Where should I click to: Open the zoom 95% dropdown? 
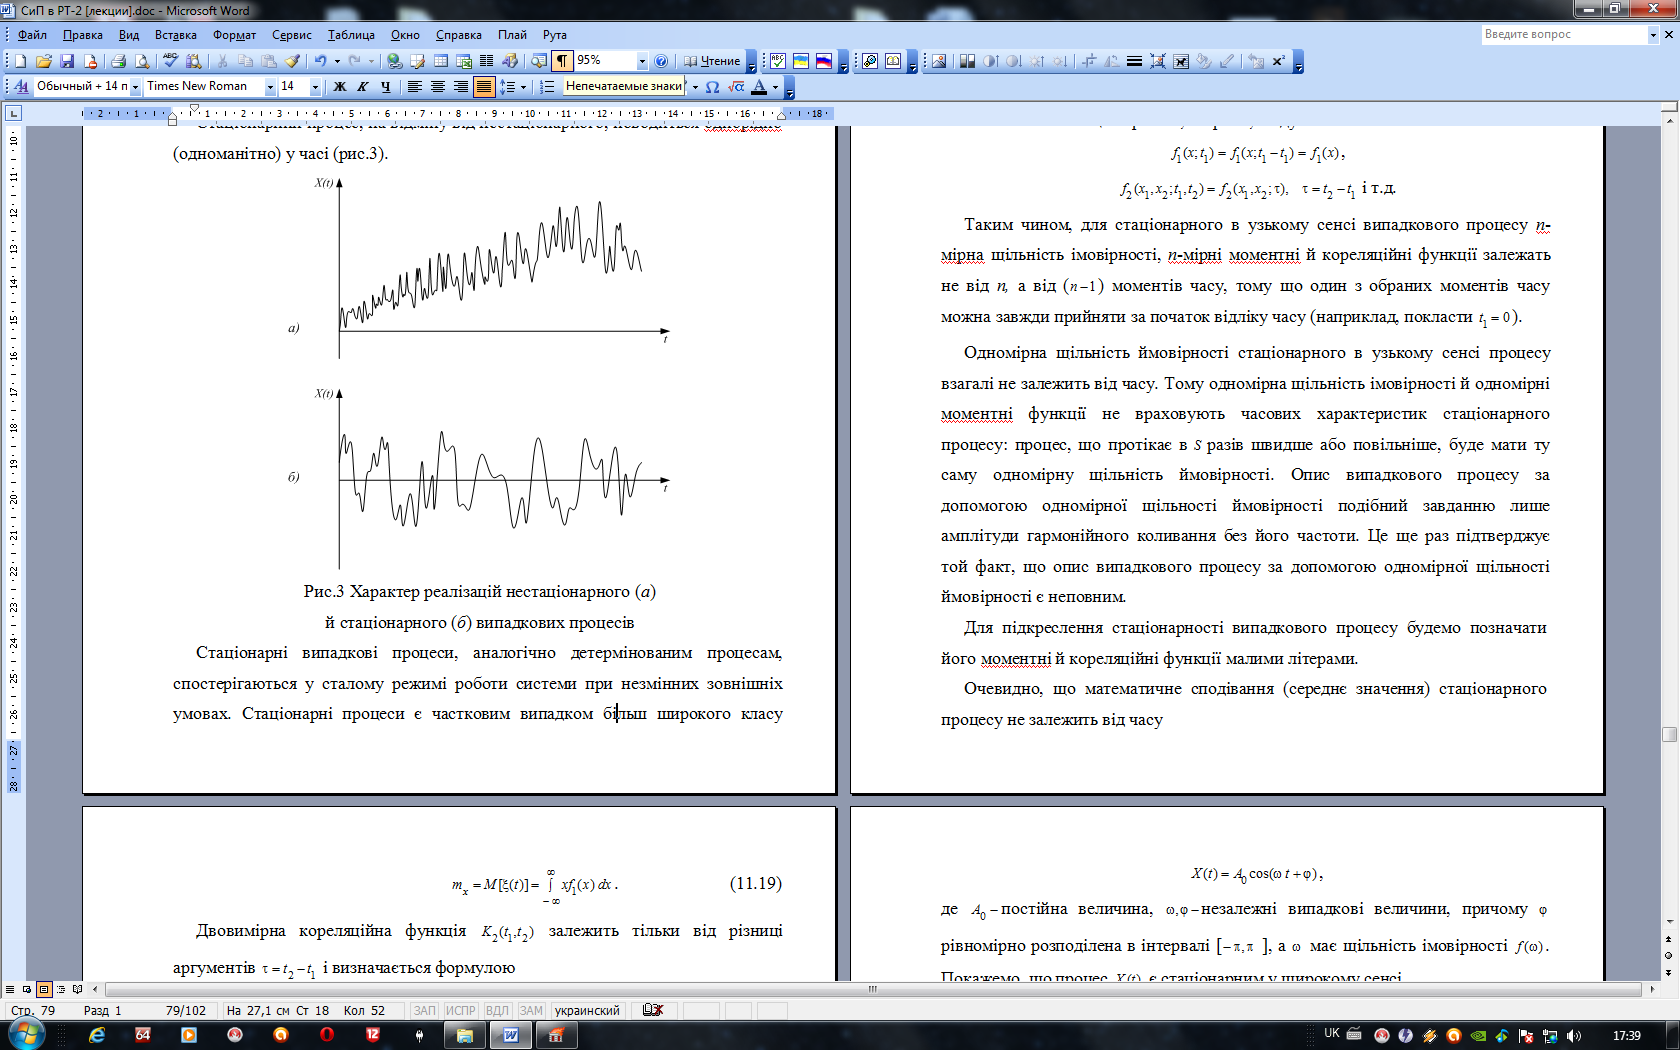642,61
